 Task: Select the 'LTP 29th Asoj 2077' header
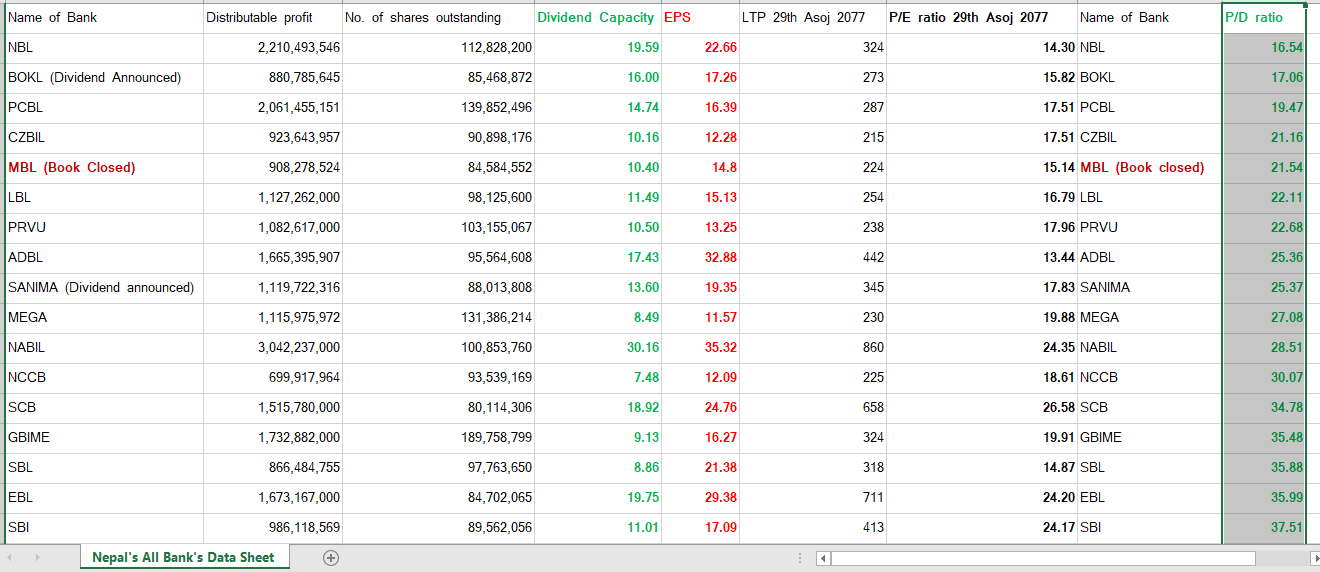pyautogui.click(x=813, y=17)
